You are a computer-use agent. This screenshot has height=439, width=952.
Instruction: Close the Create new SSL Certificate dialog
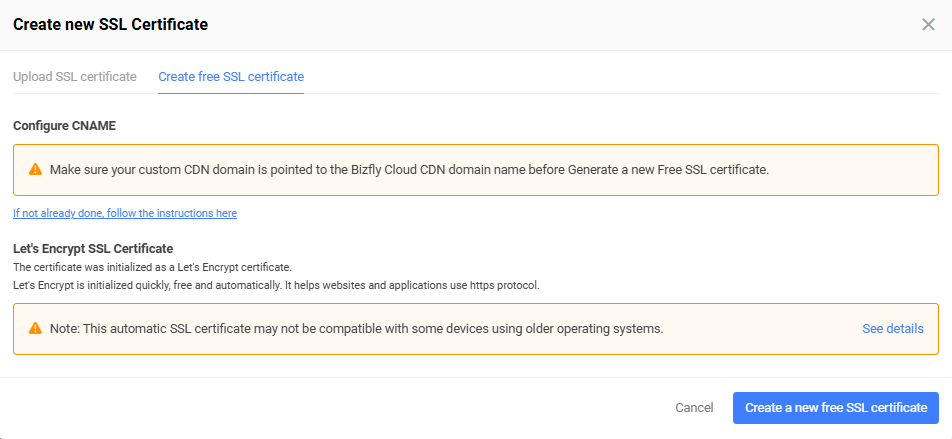(928, 25)
